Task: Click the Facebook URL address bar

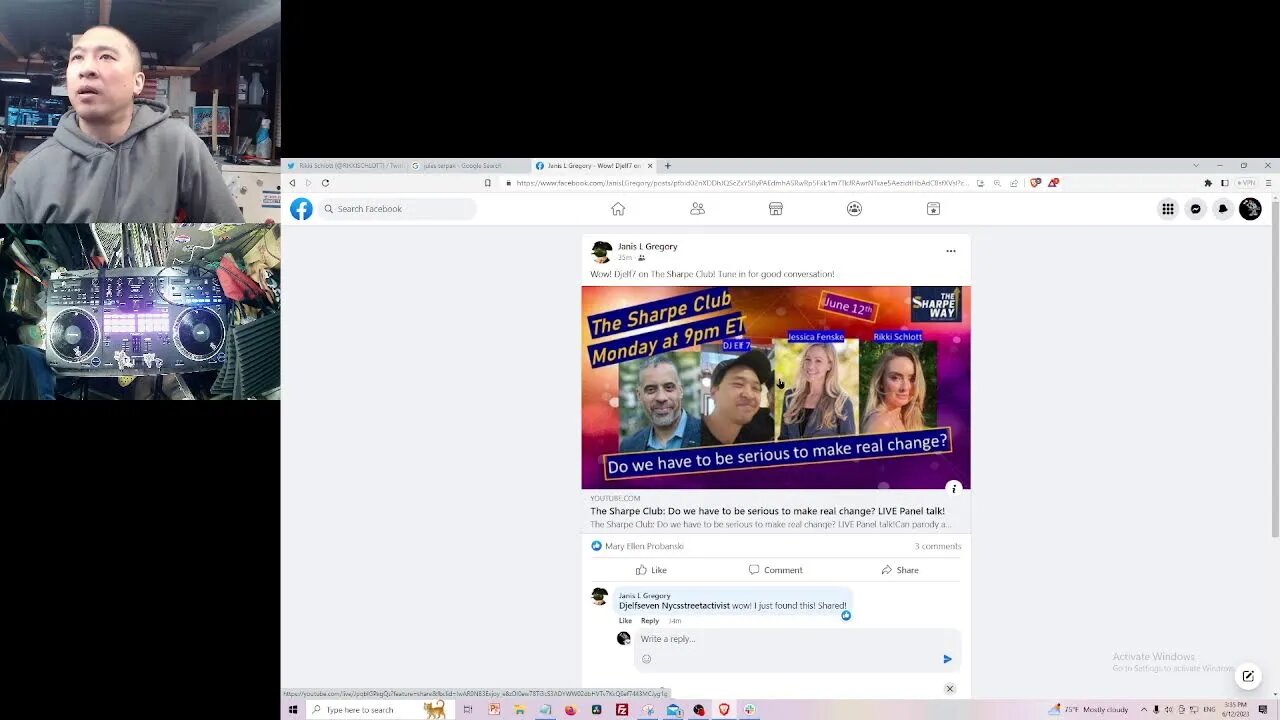Action: pyautogui.click(x=742, y=183)
